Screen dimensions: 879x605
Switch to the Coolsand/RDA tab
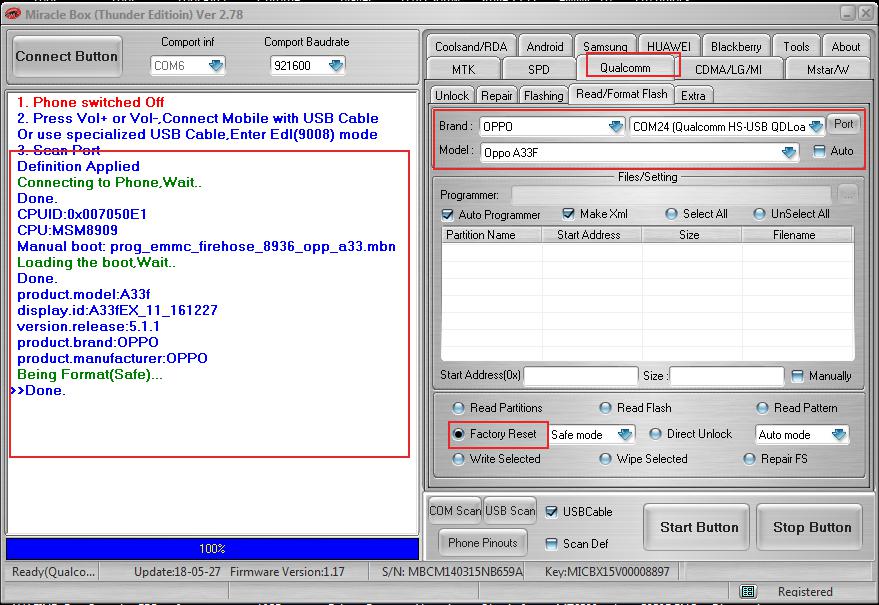(471, 47)
